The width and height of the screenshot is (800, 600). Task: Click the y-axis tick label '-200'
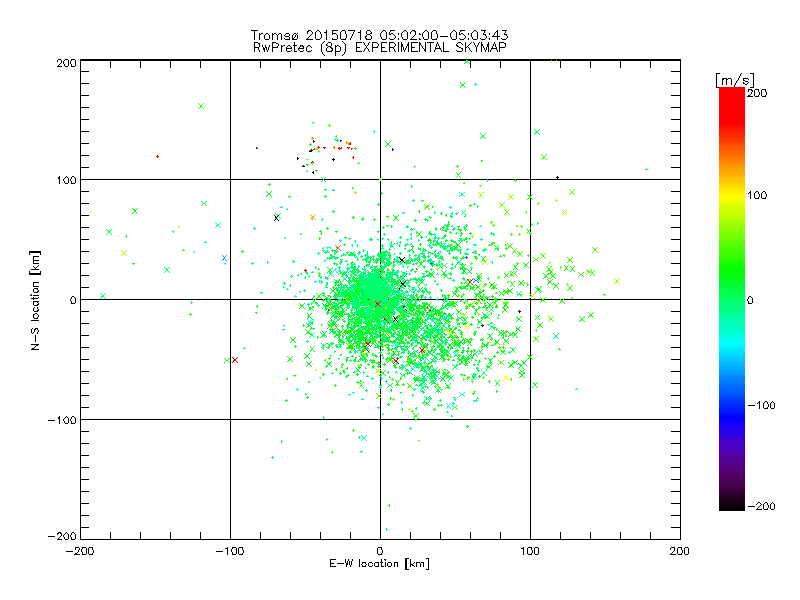coord(62,536)
